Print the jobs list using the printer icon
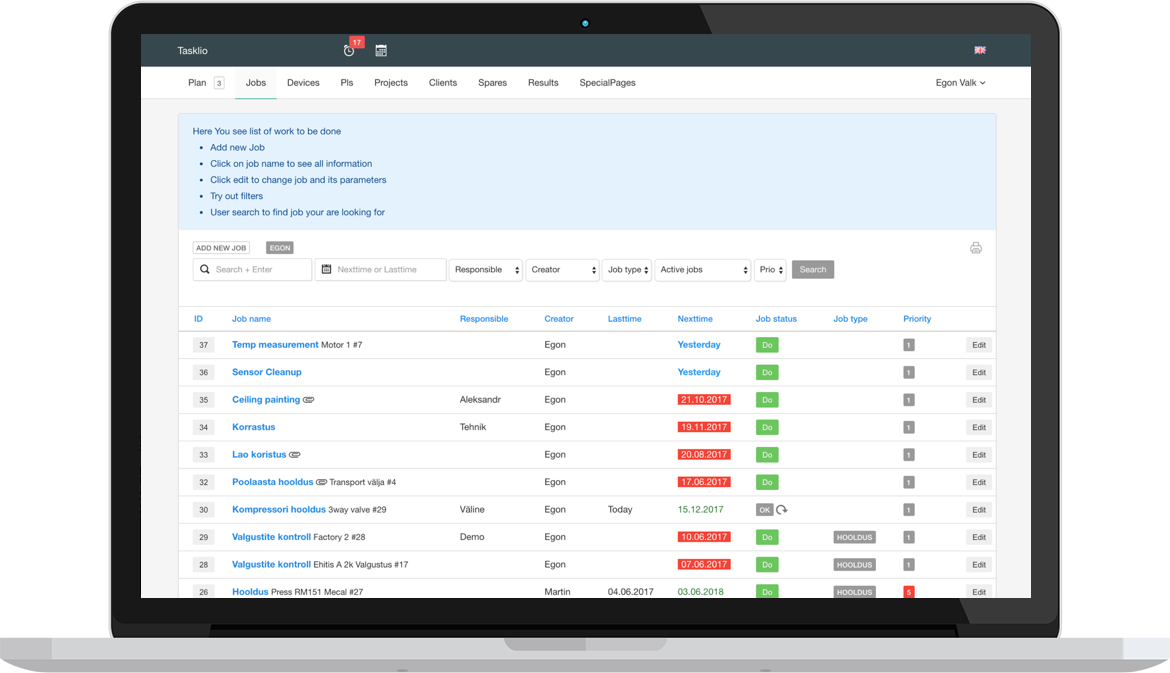The image size is (1170, 673). [975, 248]
